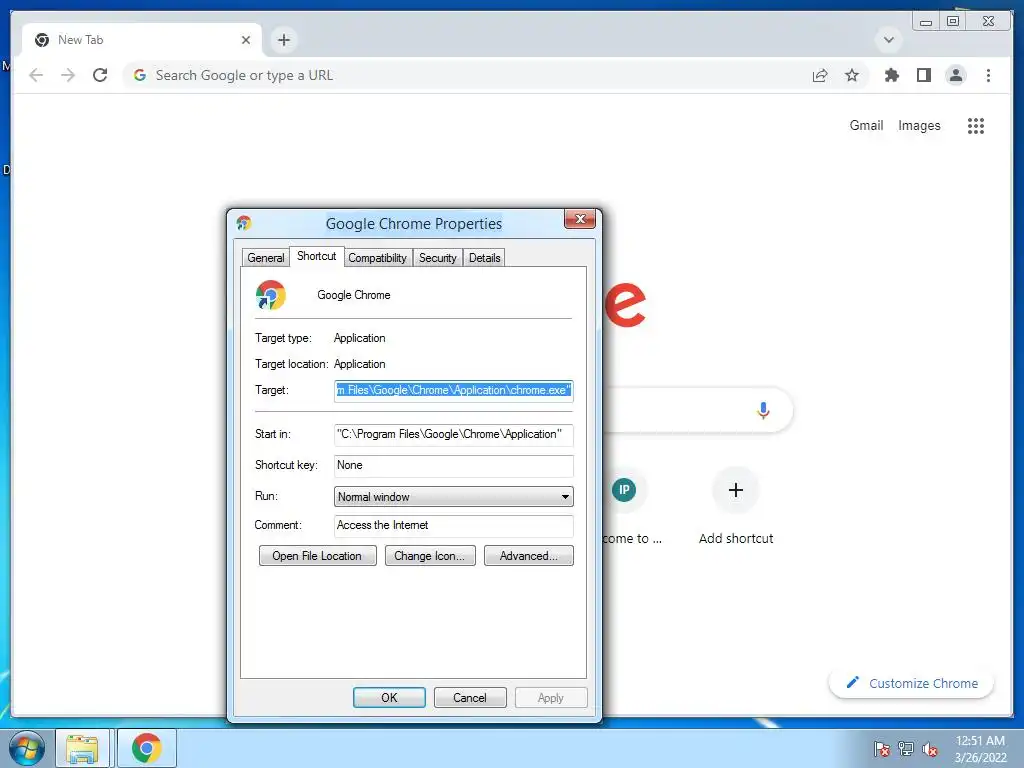Image resolution: width=1024 pixels, height=768 pixels.
Task: Click the Change Icon button
Action: click(430, 556)
